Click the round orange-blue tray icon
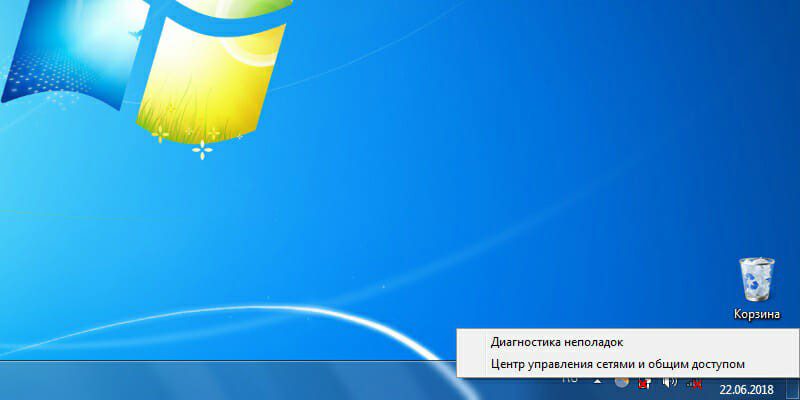Viewport: 800px width, 400px height. click(621, 382)
